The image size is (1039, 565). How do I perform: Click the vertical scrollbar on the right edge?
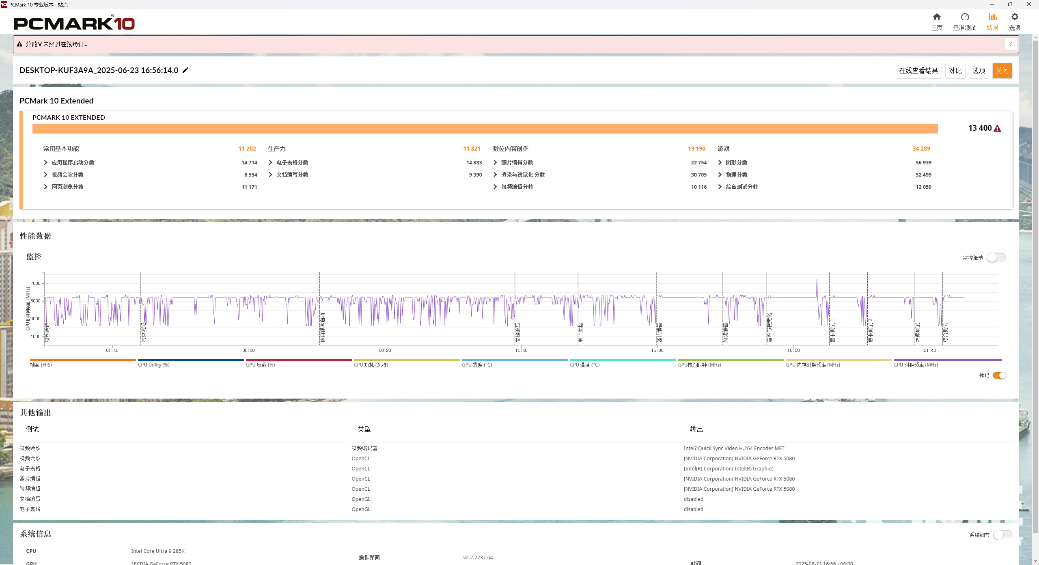tap(1034, 285)
